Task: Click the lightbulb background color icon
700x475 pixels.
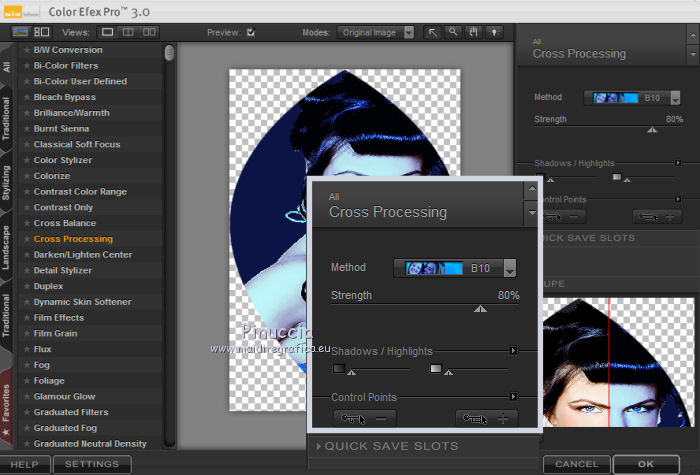Action: pos(493,32)
